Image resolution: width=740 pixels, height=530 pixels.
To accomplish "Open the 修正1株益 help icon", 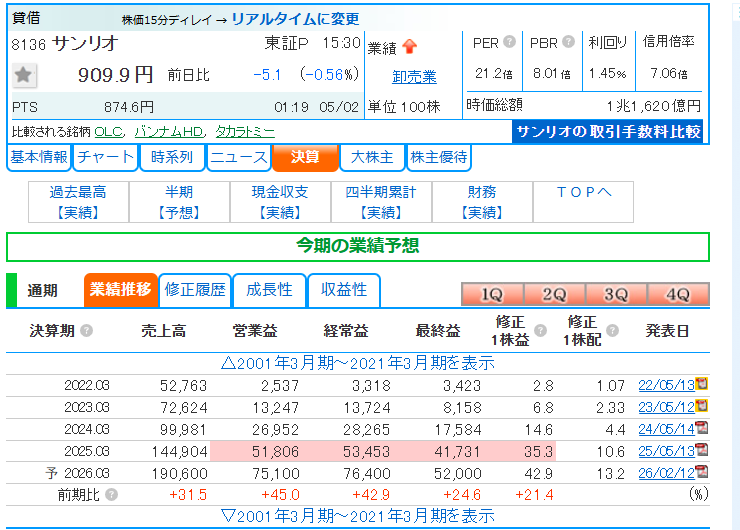I will click(540, 330).
